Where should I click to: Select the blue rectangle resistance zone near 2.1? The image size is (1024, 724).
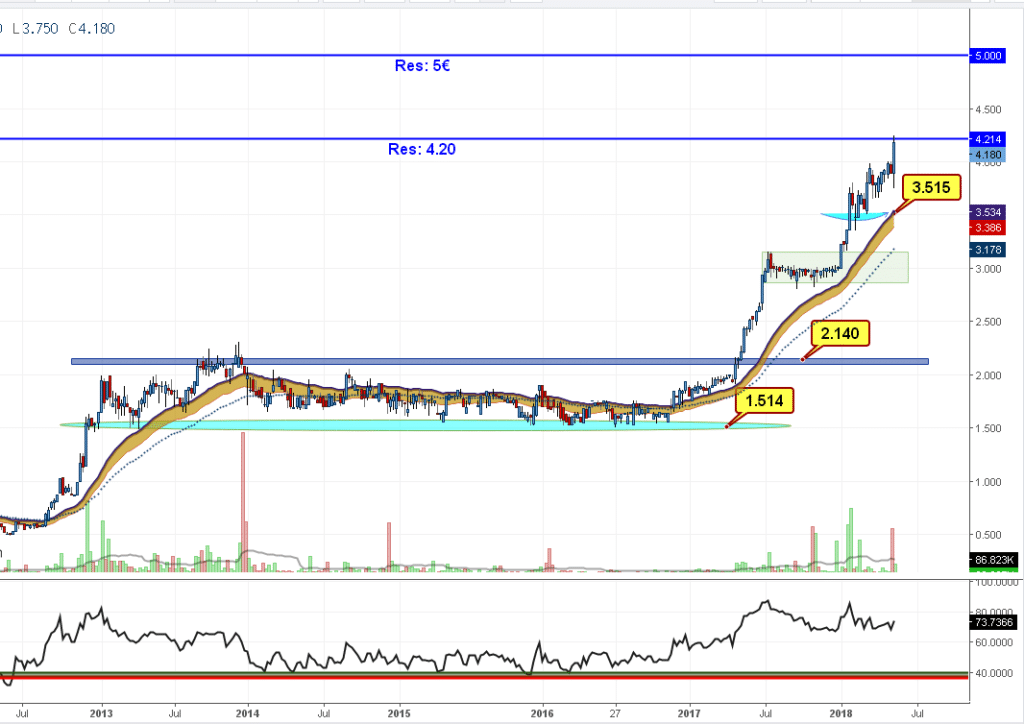[x=500, y=361]
